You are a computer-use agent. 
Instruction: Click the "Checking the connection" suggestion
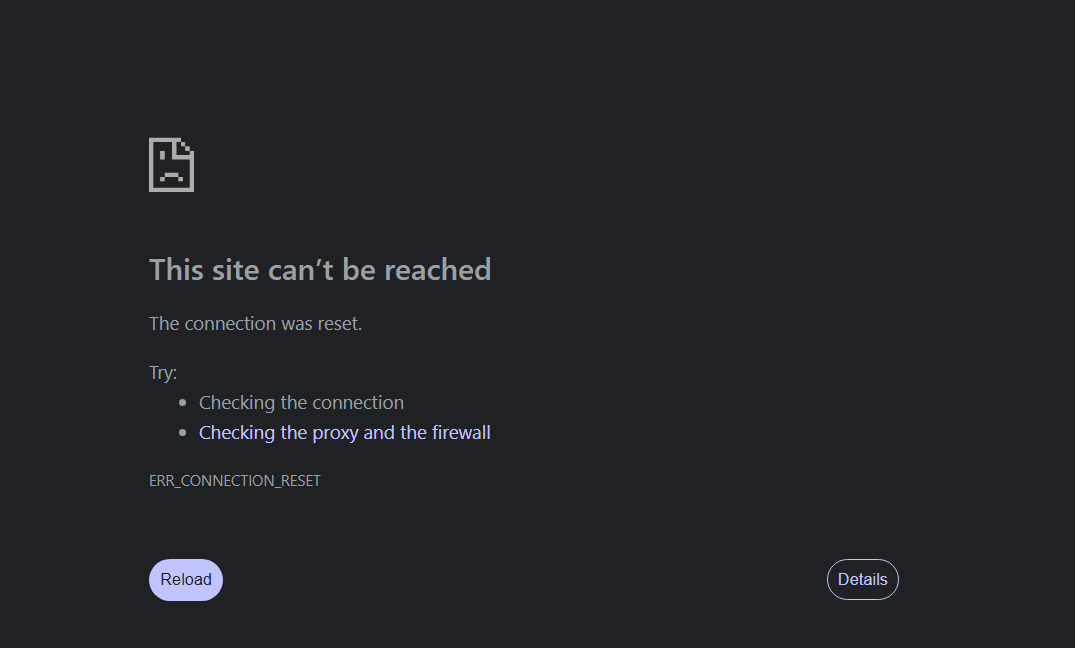[301, 403]
